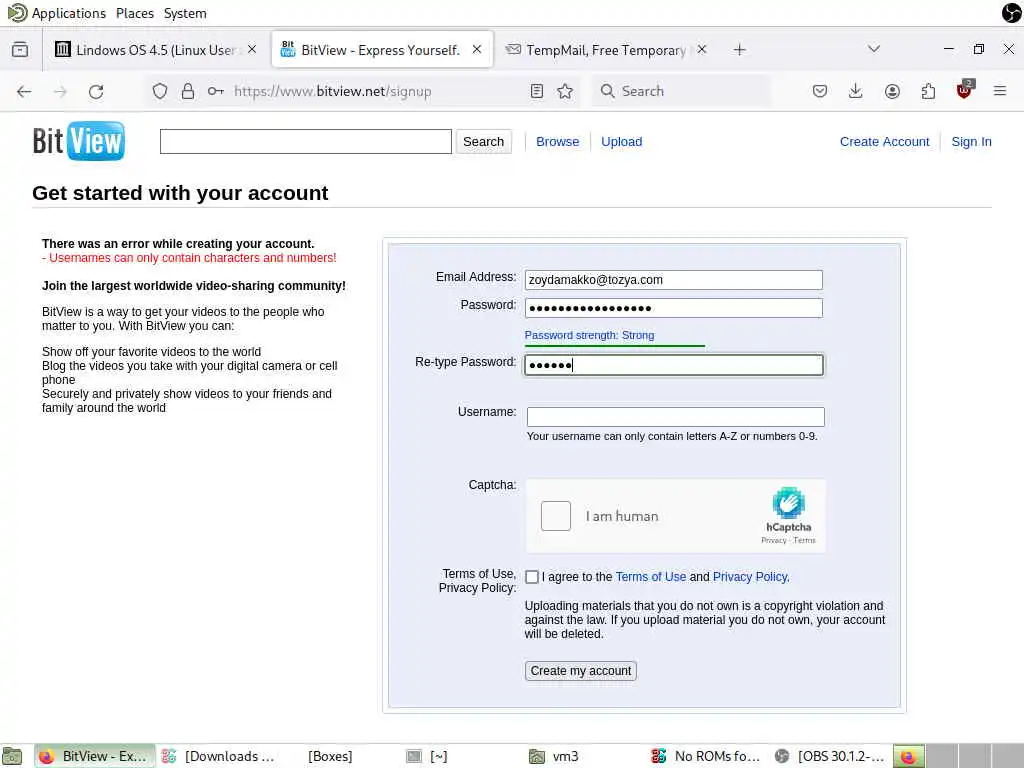Click the hCaptcha Privacy link

[773, 541]
